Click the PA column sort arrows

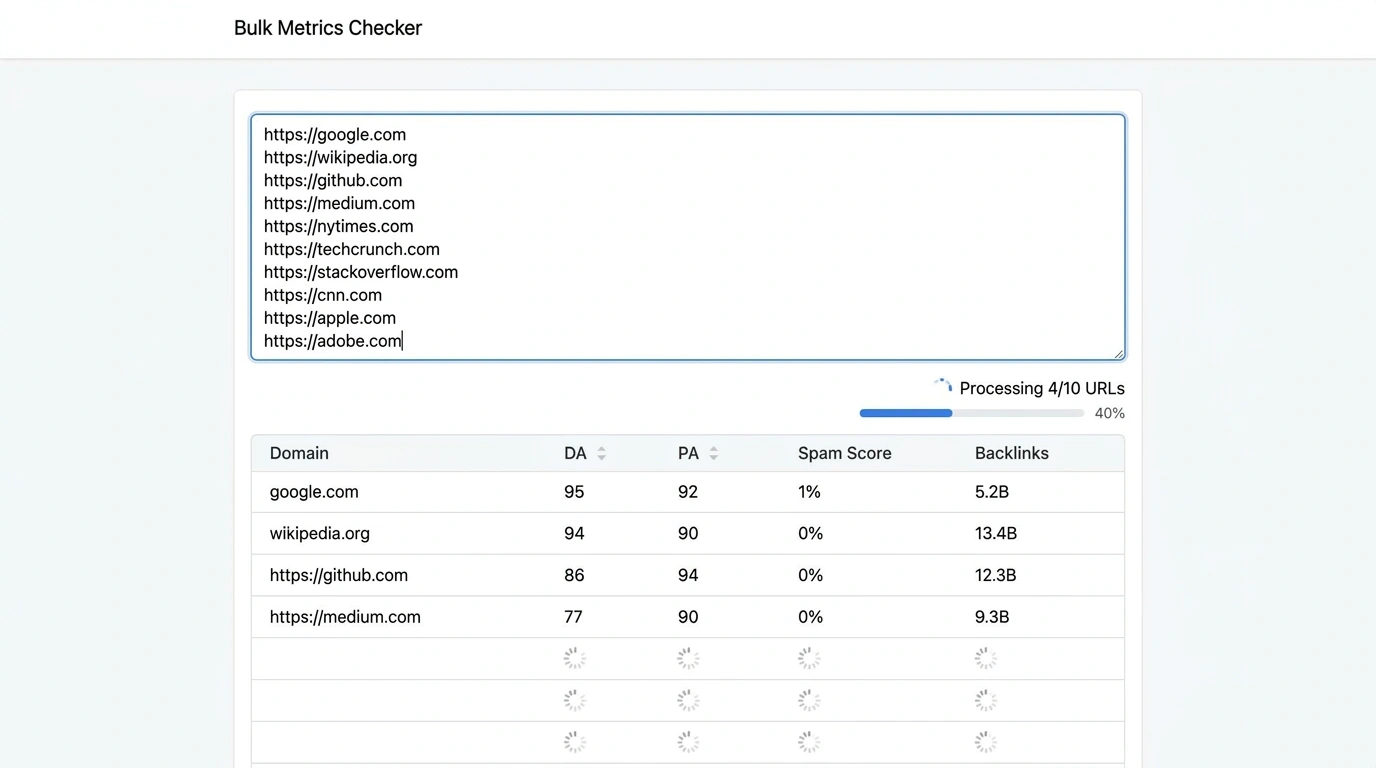click(713, 453)
